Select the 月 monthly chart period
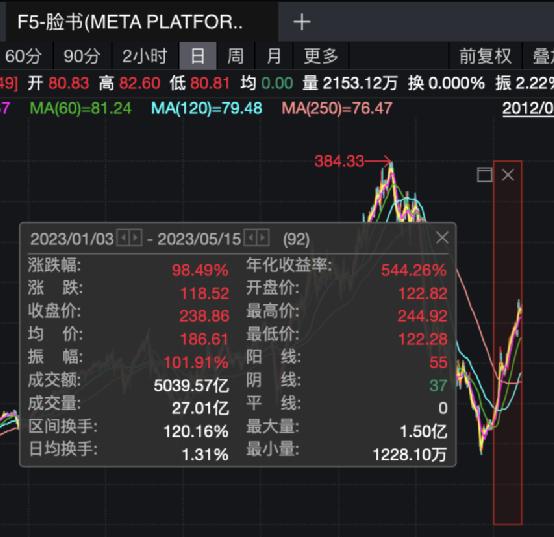 point(274,56)
